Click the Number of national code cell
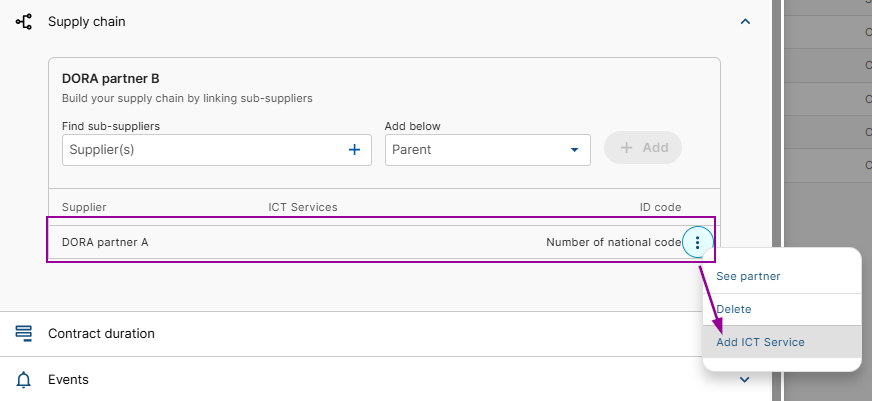Viewport: 872px width, 401px height. pos(612,242)
